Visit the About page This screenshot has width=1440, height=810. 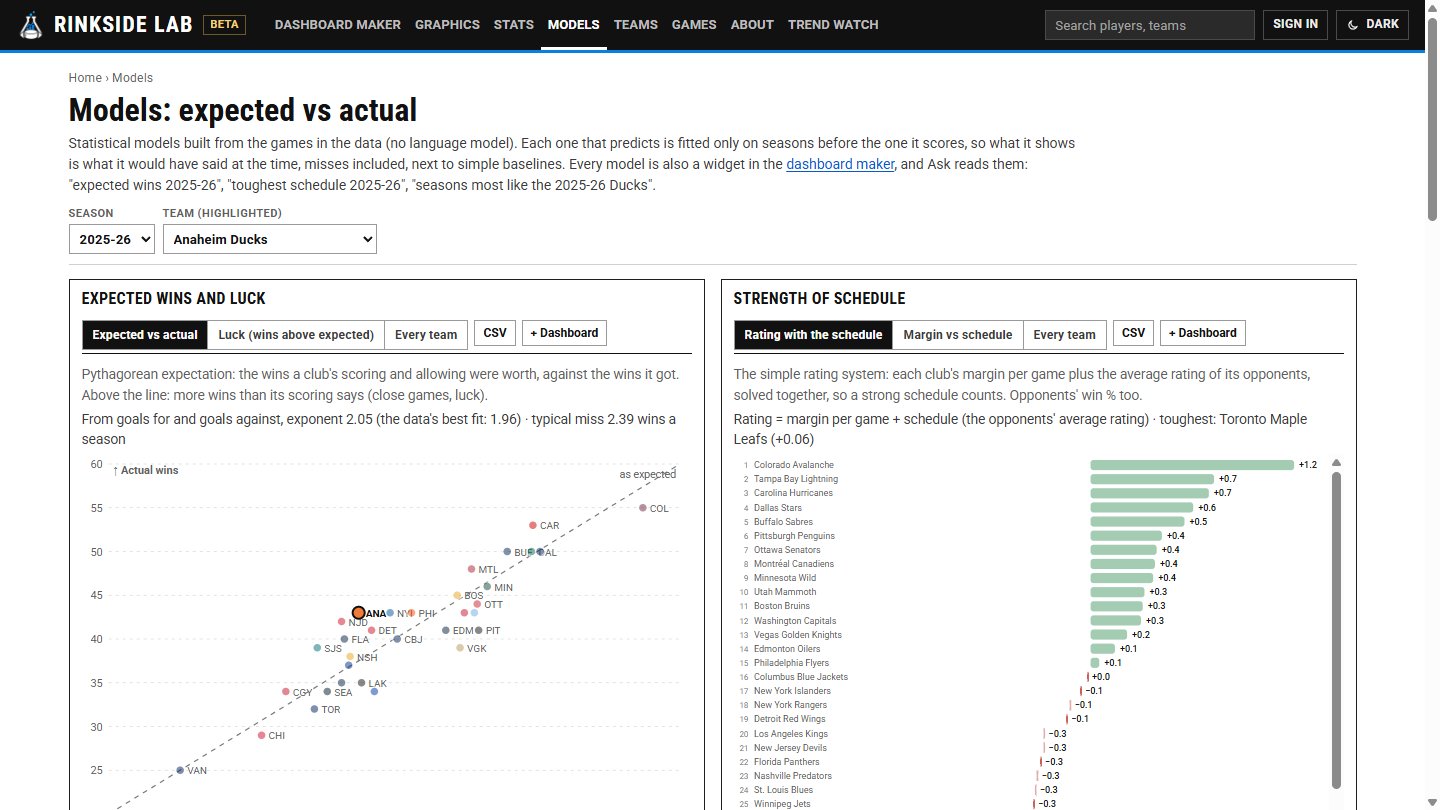[752, 25]
